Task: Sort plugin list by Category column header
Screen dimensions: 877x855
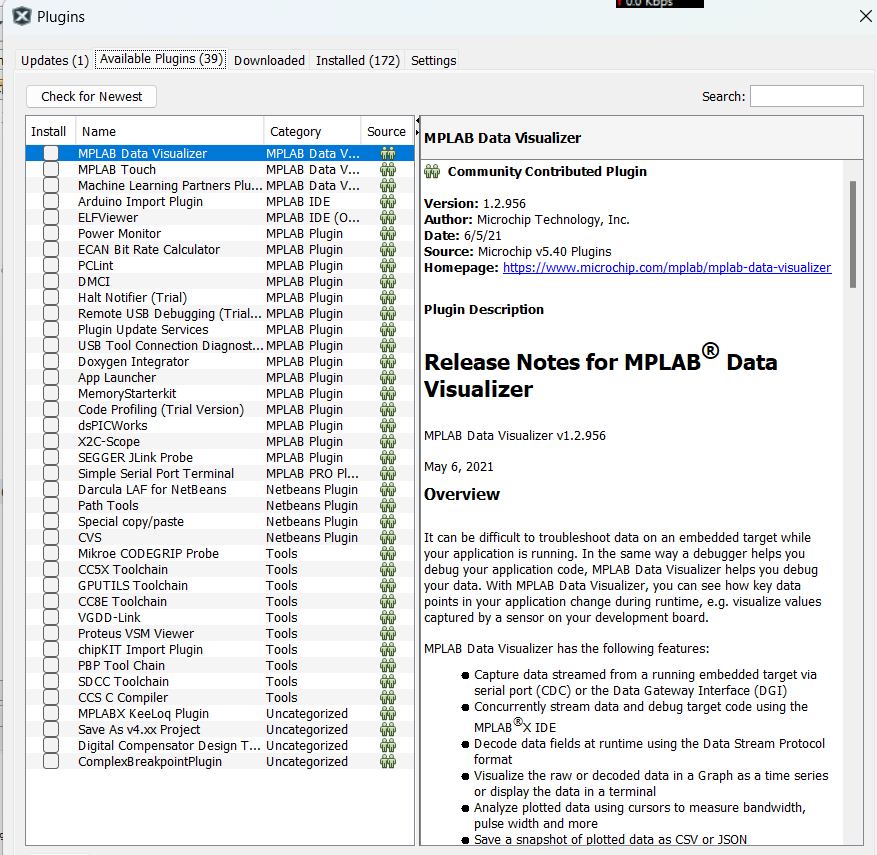Action: [x=312, y=131]
